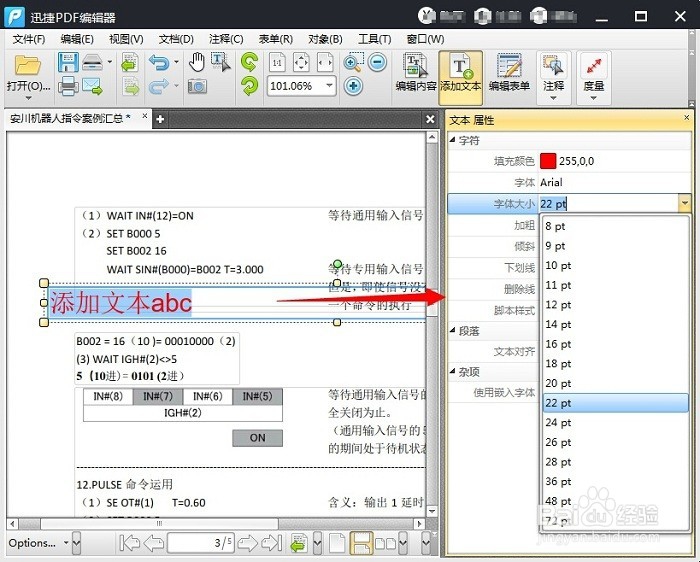Click the save floppy disk icon
The width and height of the screenshot is (700, 562).
[68, 62]
